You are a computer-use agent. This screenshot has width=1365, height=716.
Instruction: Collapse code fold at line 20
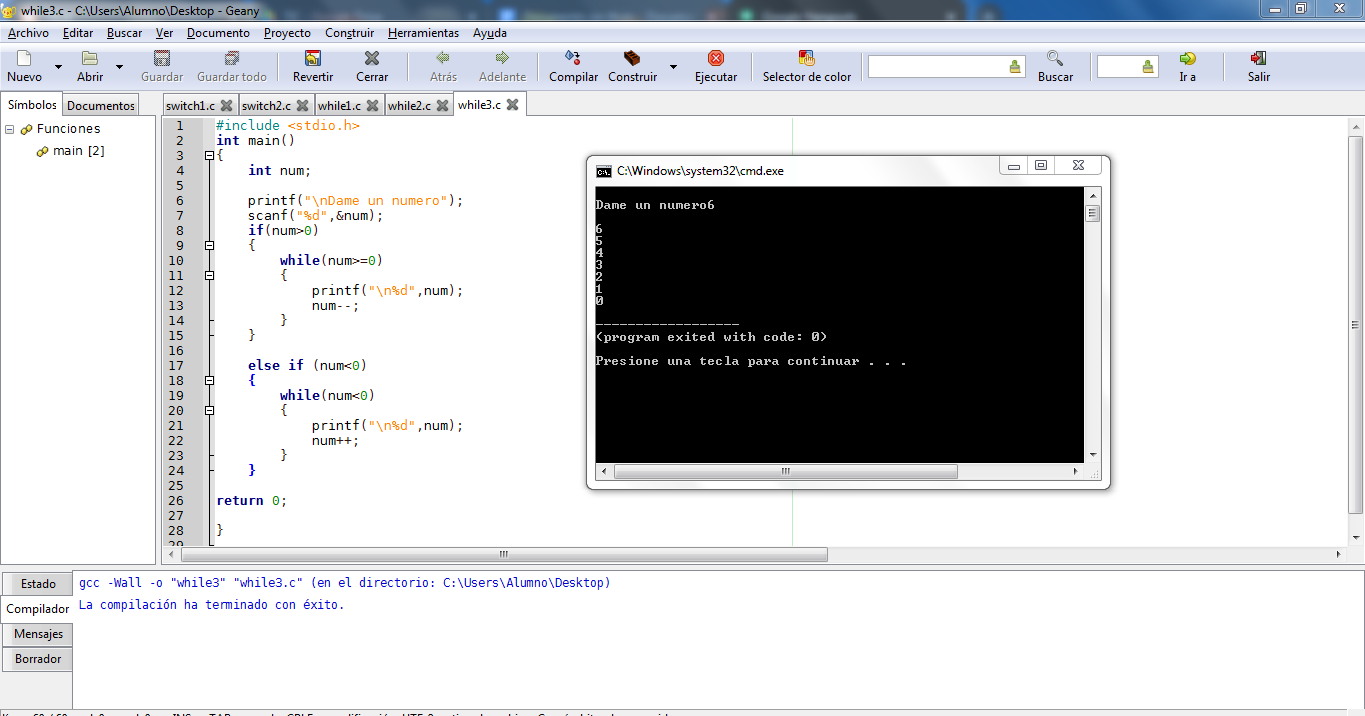(x=209, y=410)
